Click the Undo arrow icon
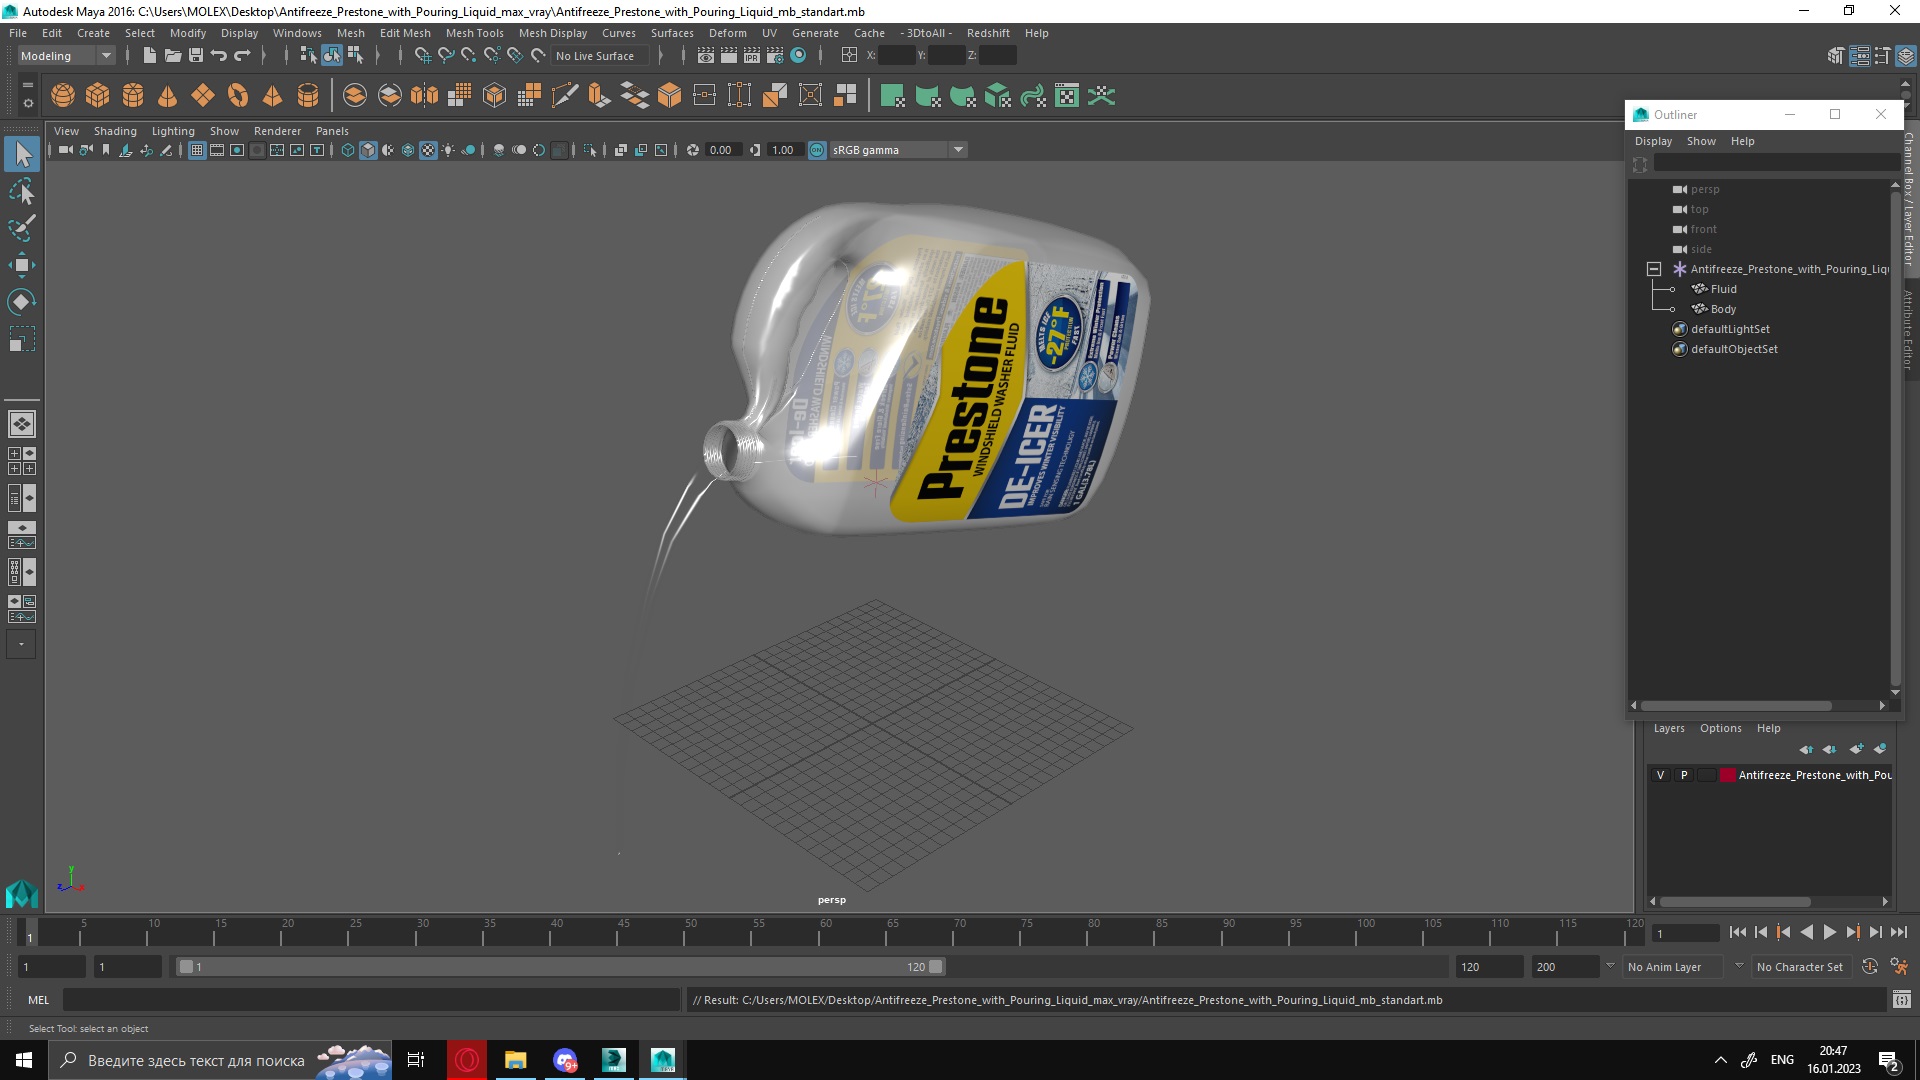The width and height of the screenshot is (1920, 1080). pyautogui.click(x=219, y=56)
